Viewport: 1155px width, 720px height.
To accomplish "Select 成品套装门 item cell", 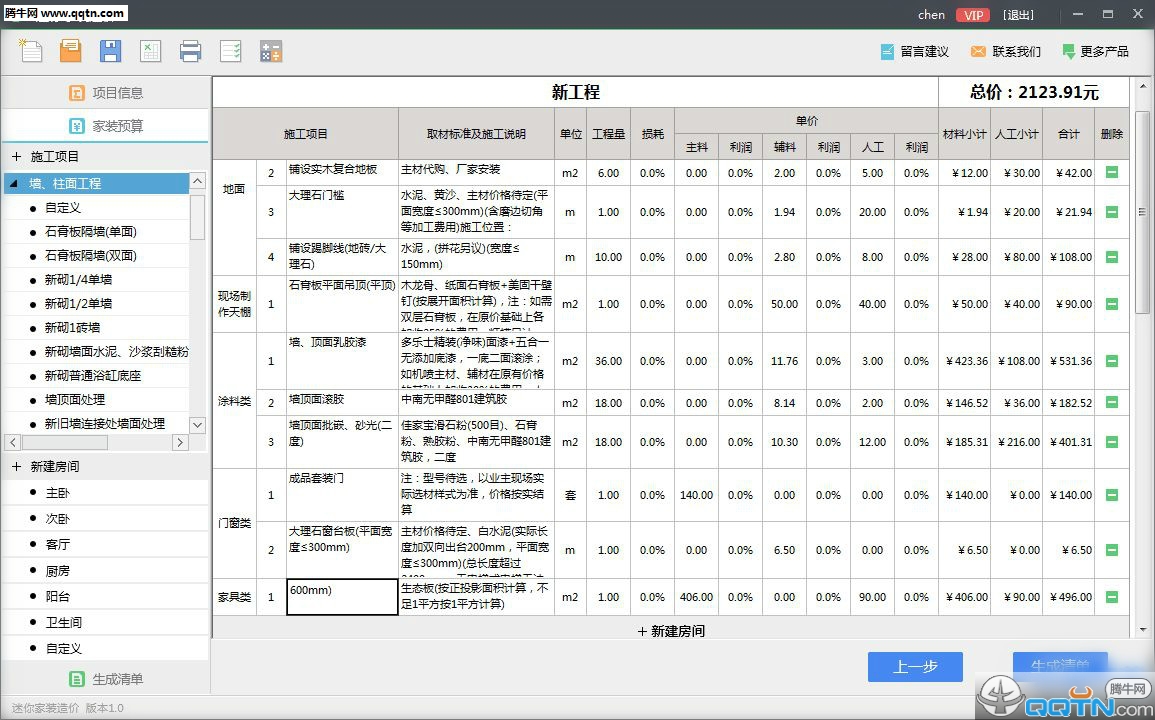I will [343, 494].
